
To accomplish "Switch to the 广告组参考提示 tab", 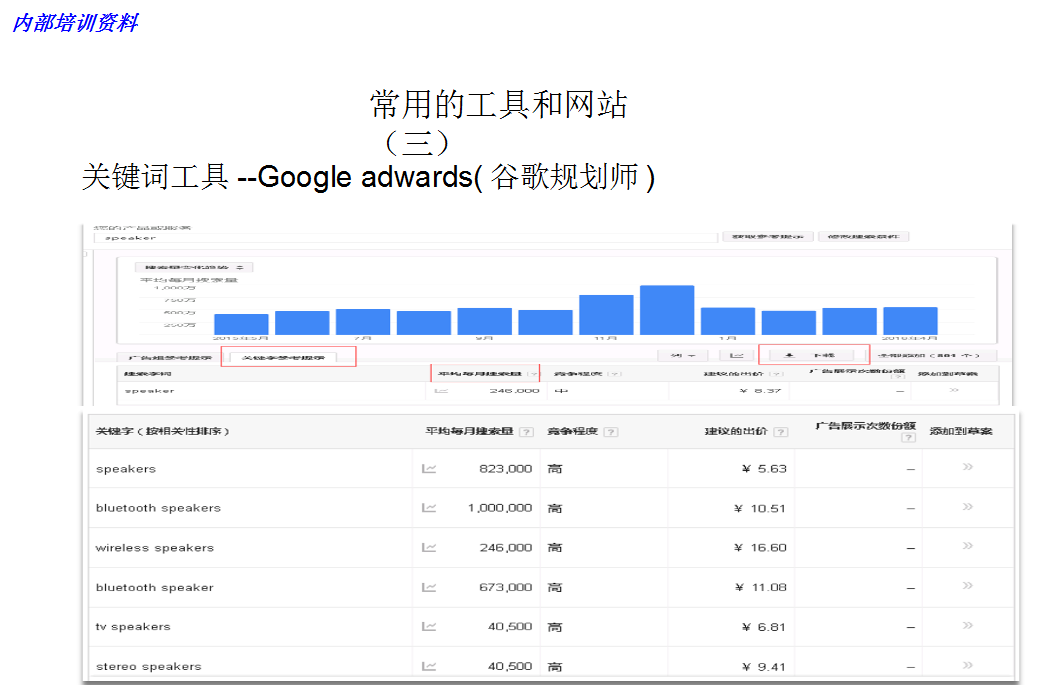I will click(x=168, y=359).
